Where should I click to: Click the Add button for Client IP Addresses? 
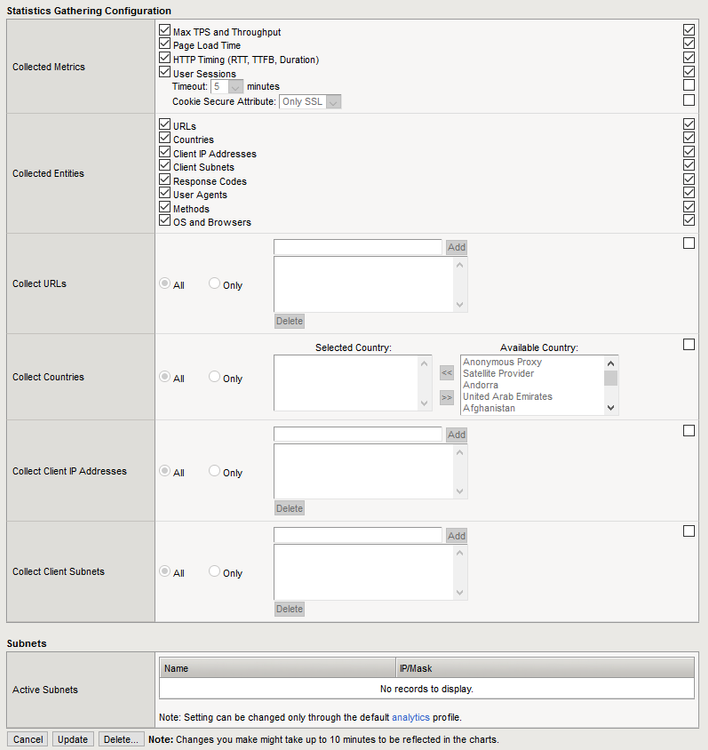point(456,435)
